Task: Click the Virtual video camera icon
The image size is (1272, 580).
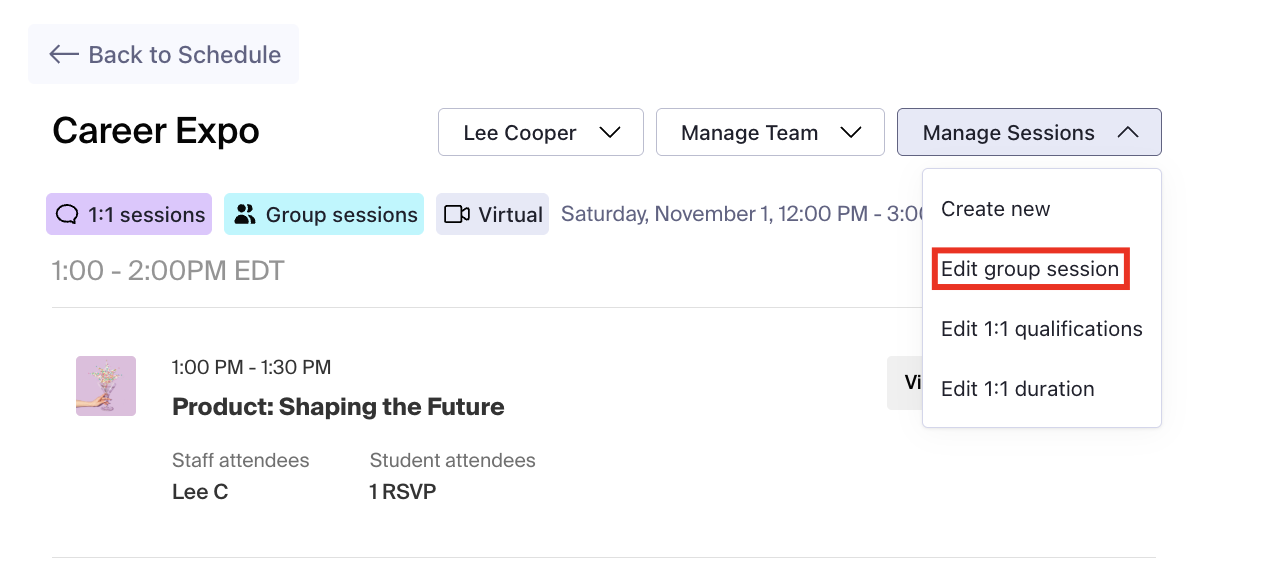Action: tap(457, 214)
